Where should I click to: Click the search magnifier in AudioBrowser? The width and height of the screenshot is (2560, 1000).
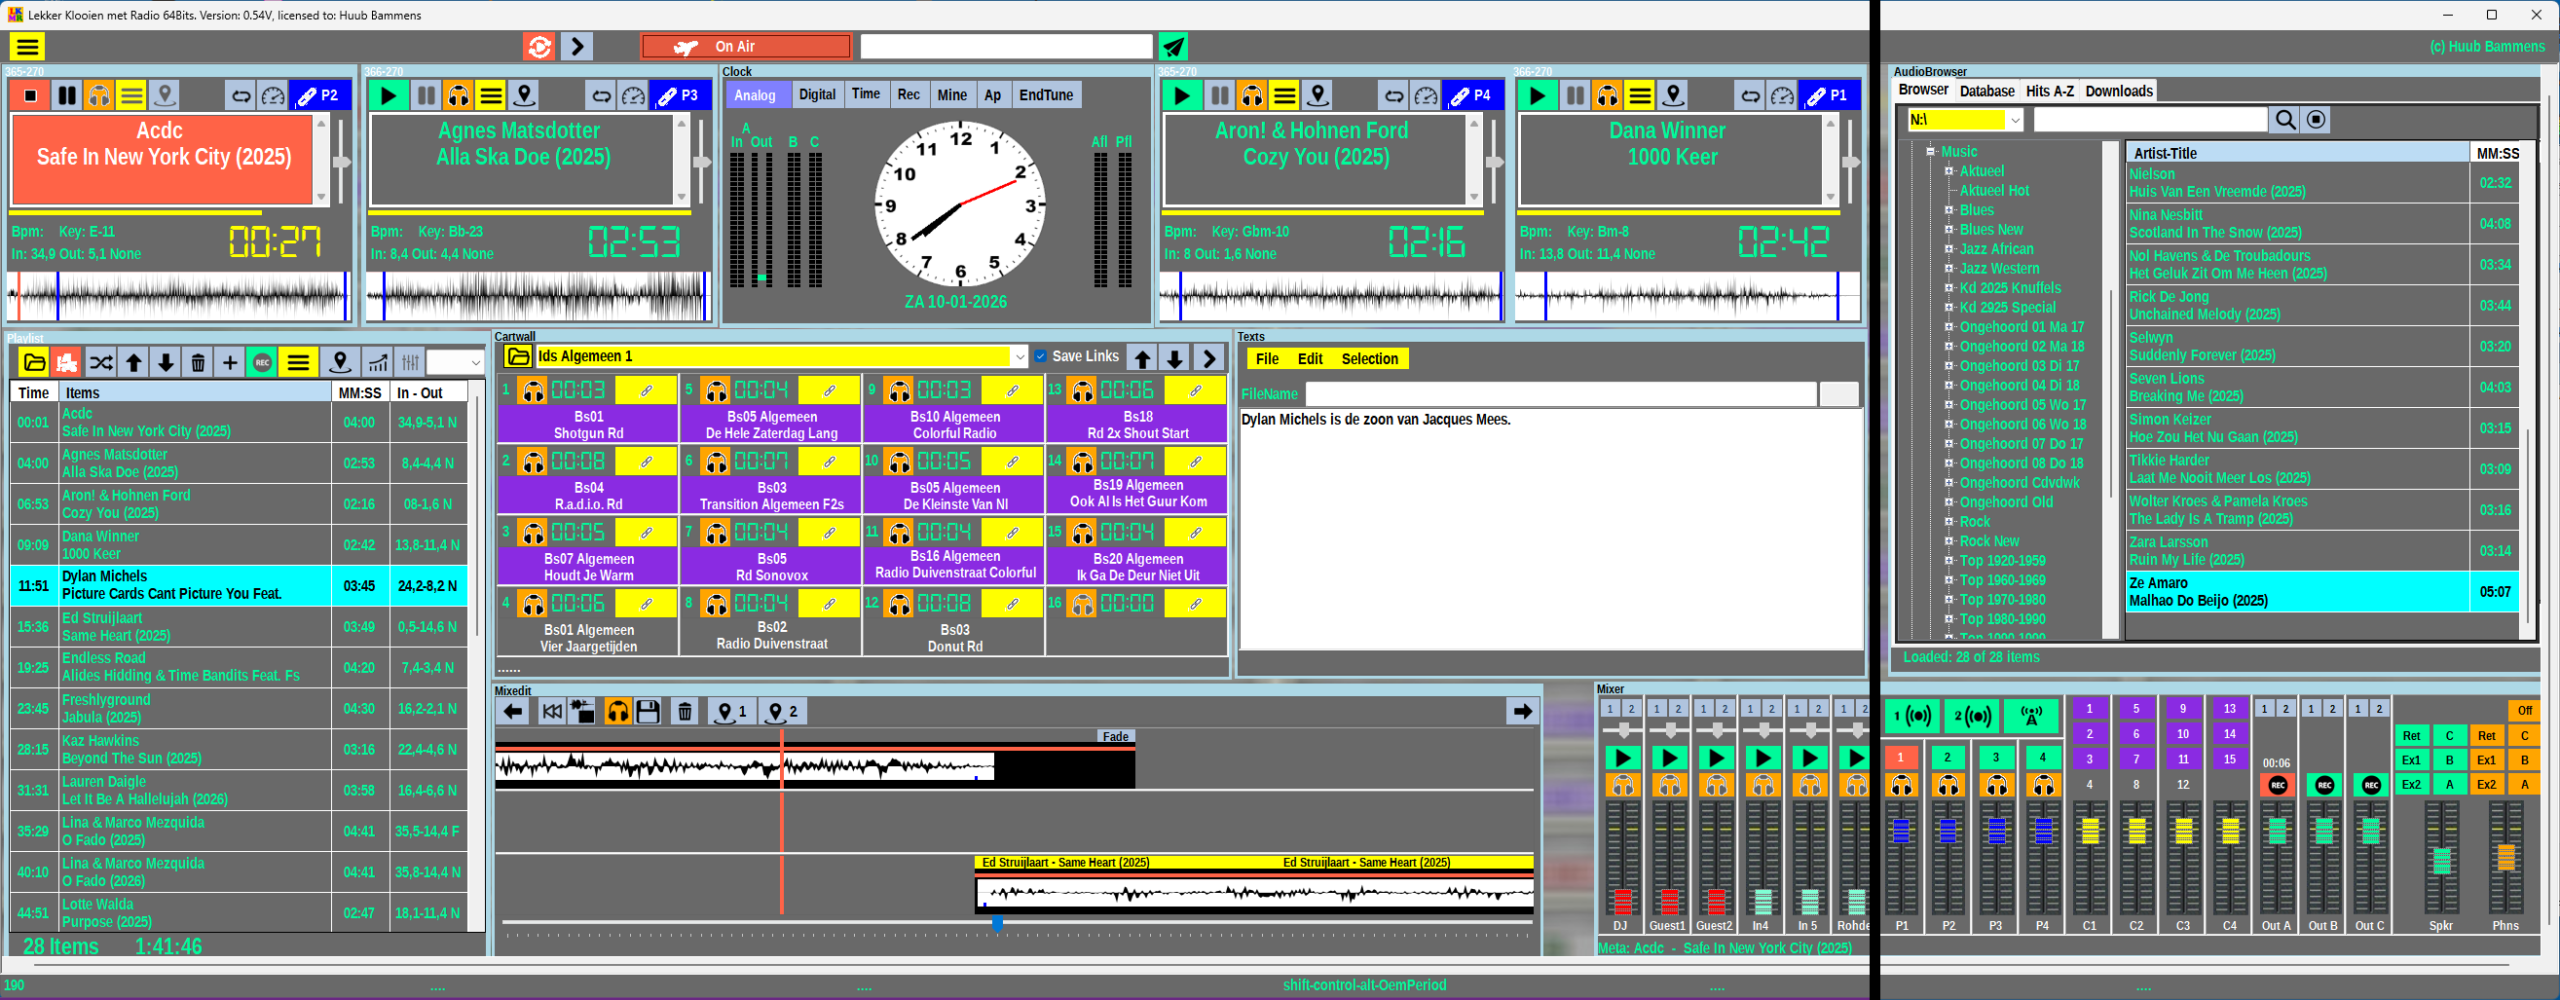(x=2285, y=120)
